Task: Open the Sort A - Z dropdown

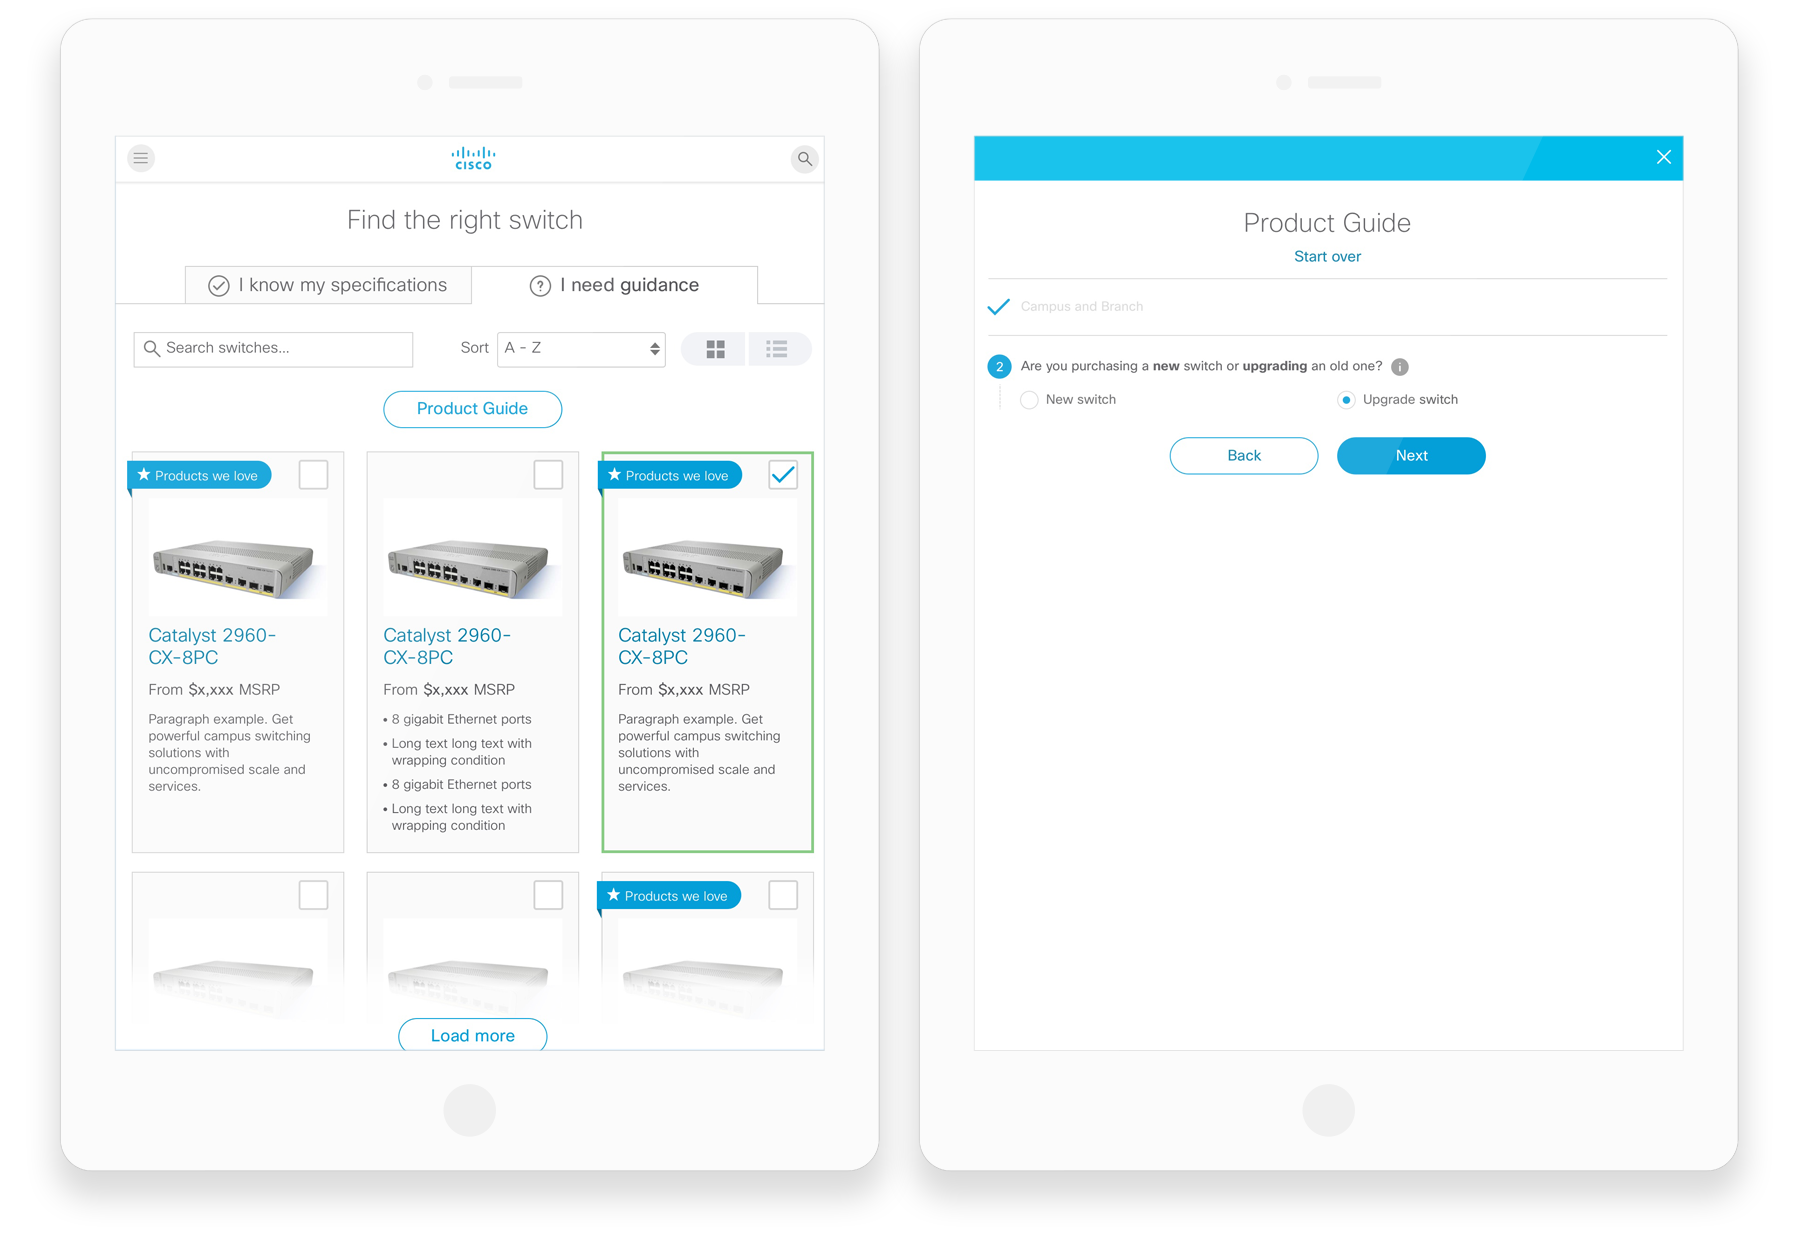Action: (581, 349)
